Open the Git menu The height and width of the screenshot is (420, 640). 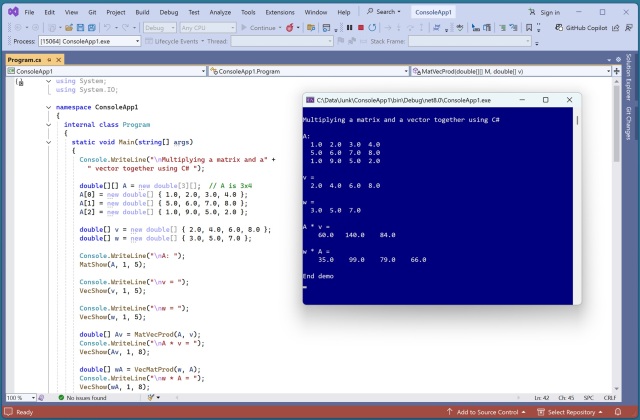click(x=92, y=12)
